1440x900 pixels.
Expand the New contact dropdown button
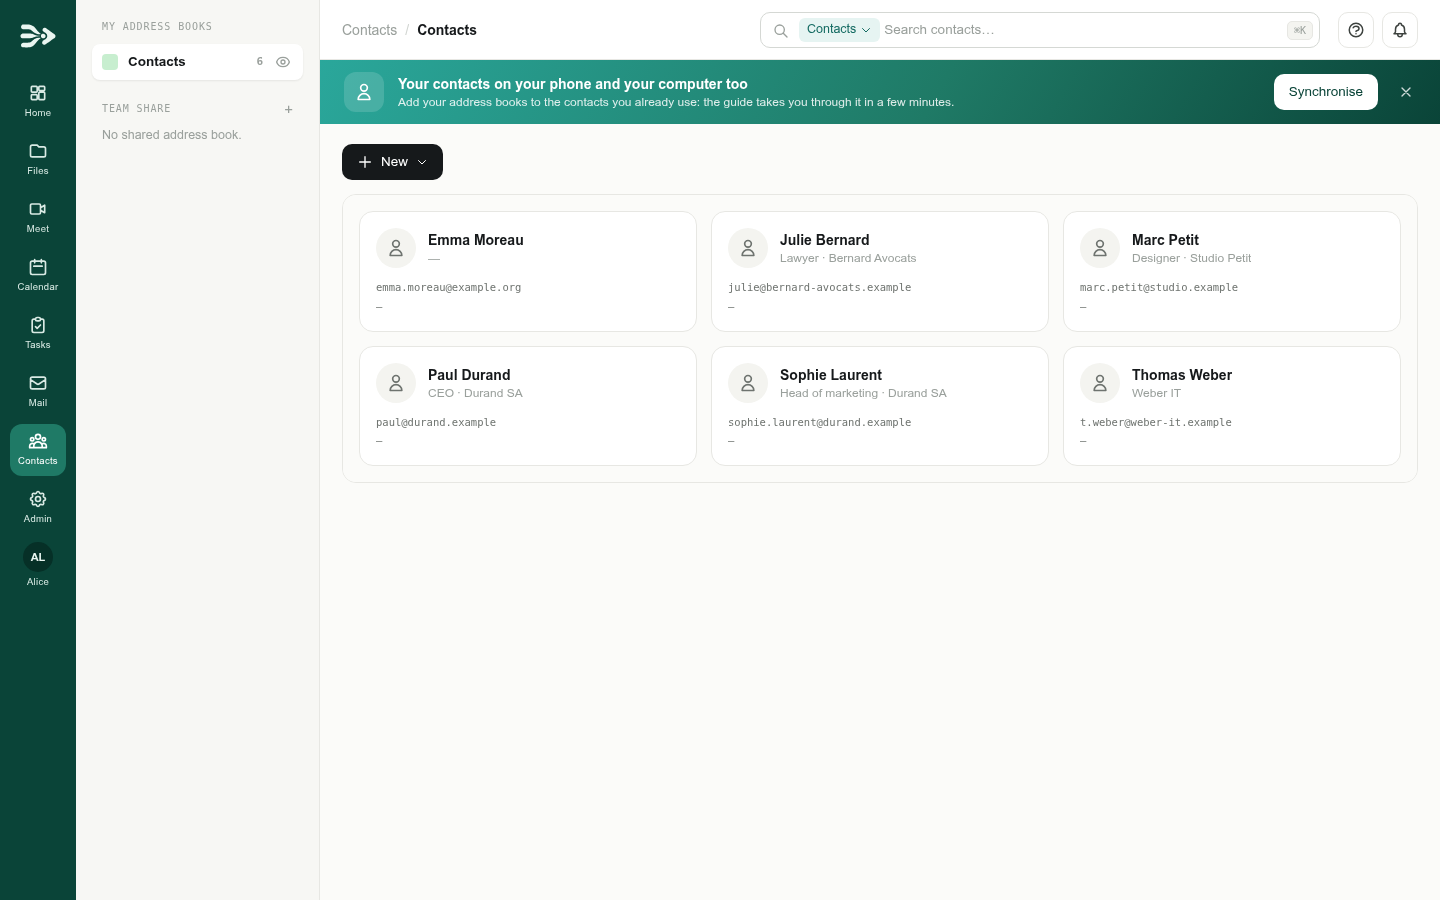coord(392,162)
